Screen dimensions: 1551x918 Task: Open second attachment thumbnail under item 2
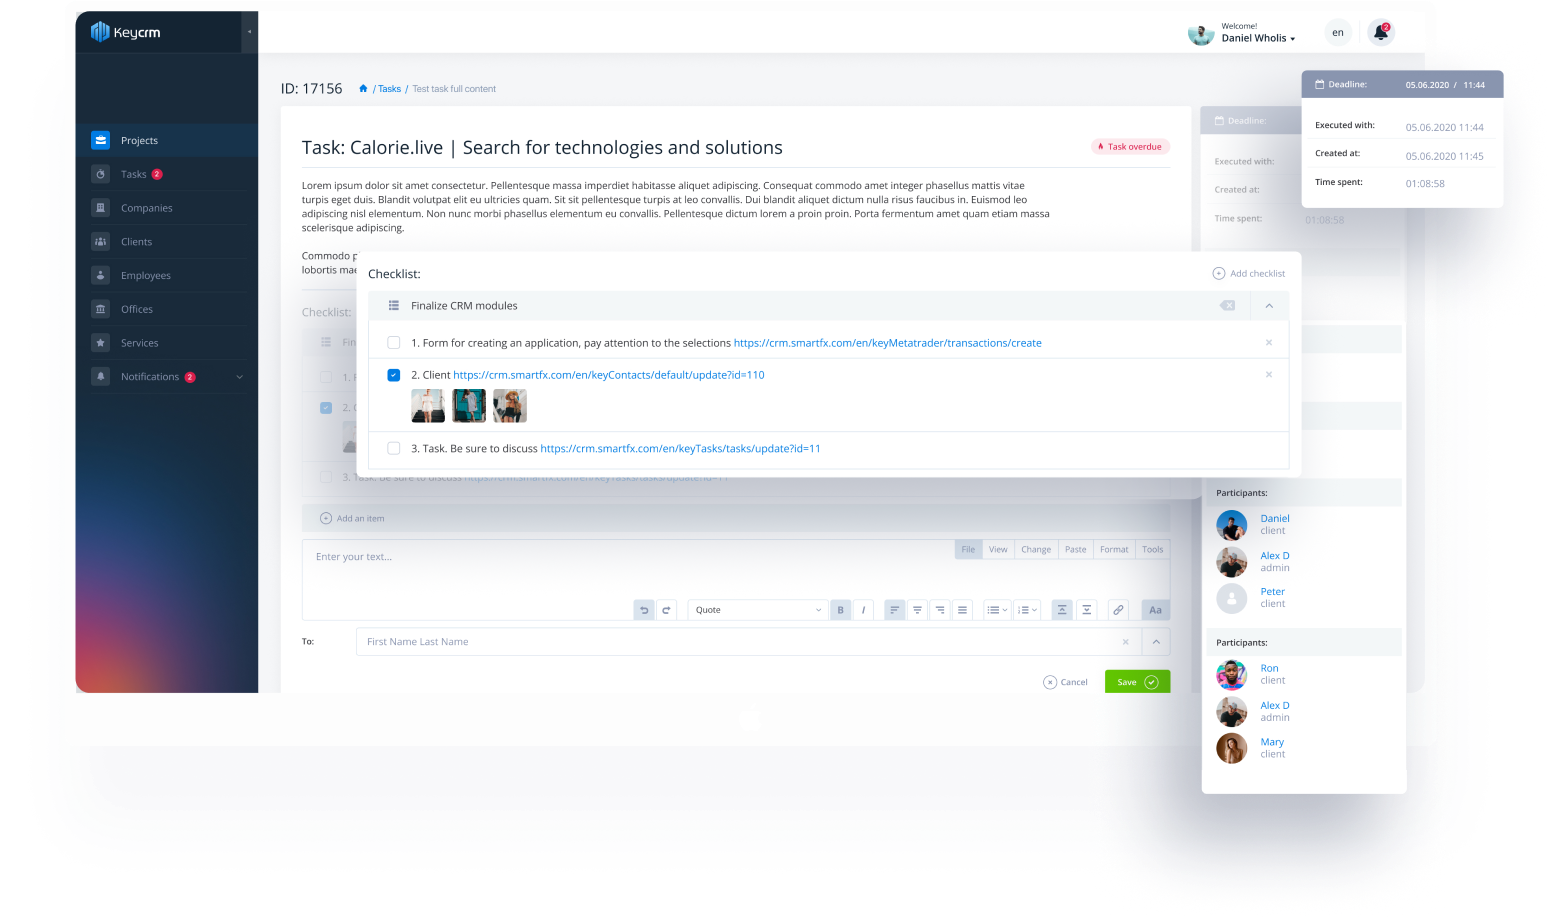click(469, 406)
